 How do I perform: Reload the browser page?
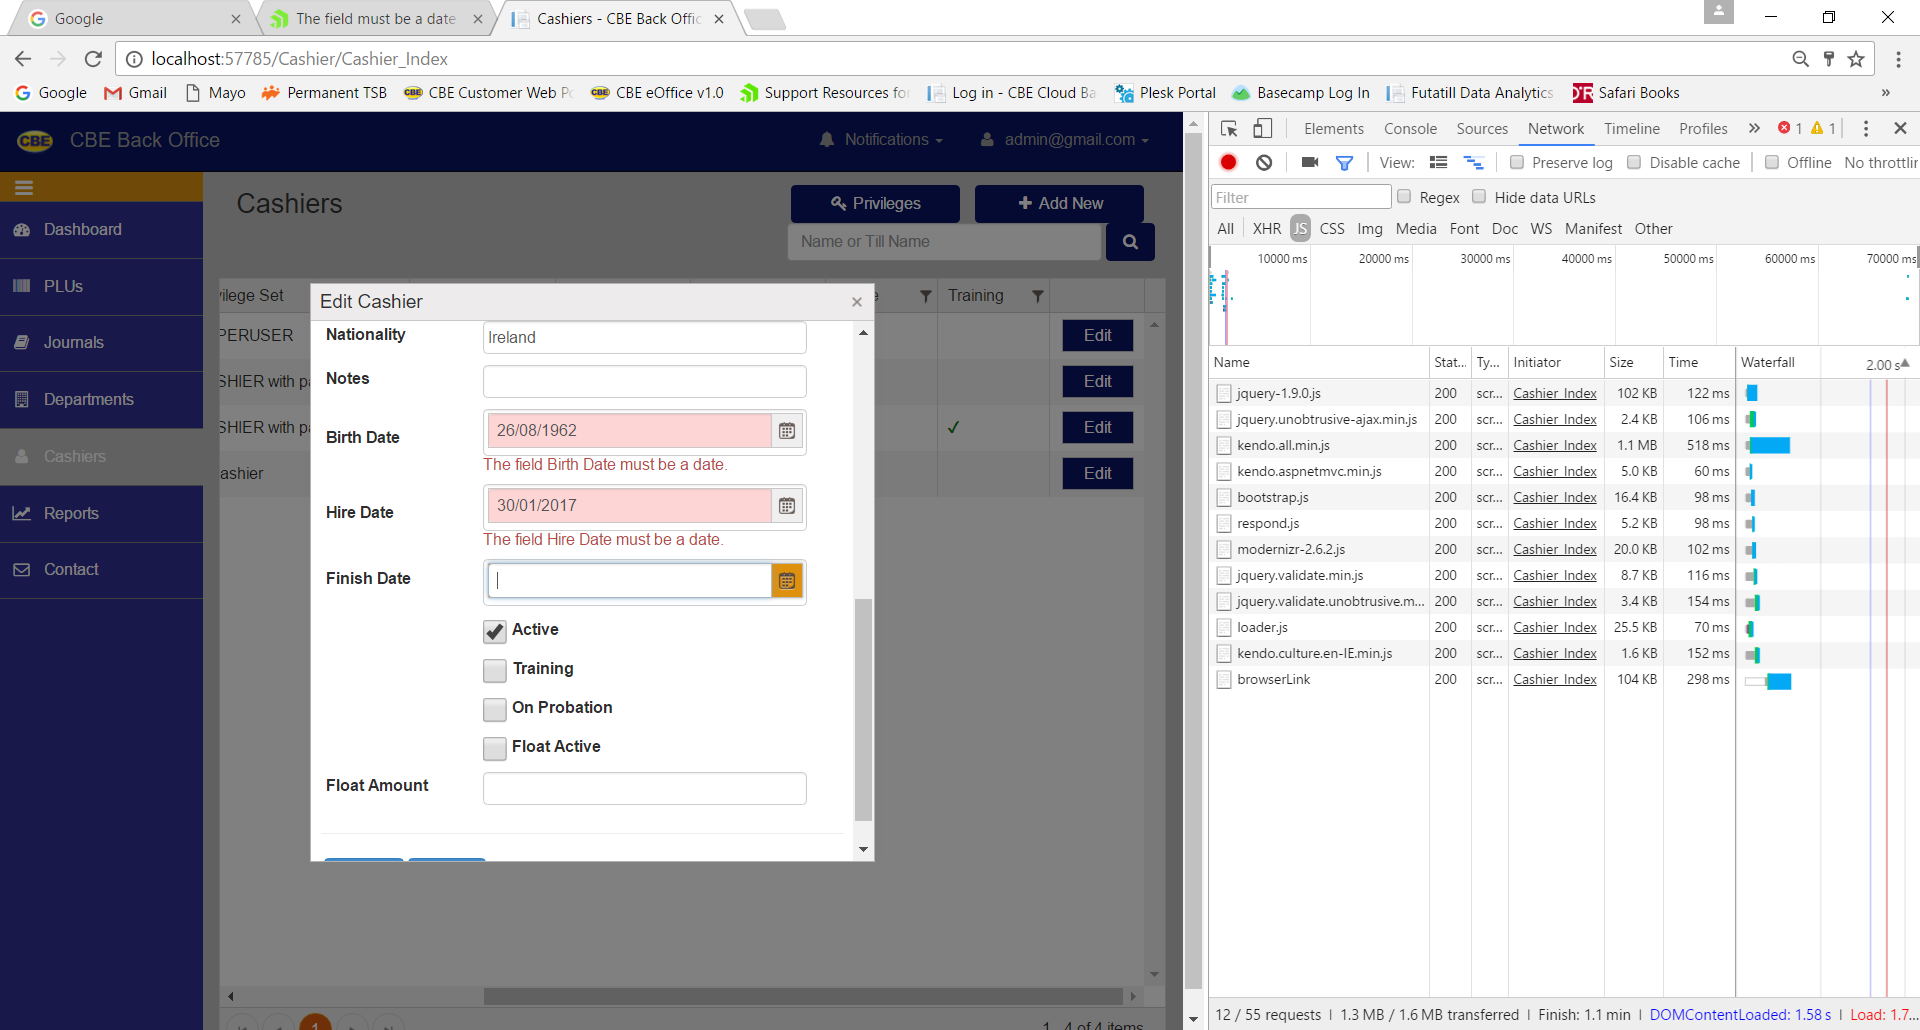pyautogui.click(x=93, y=59)
